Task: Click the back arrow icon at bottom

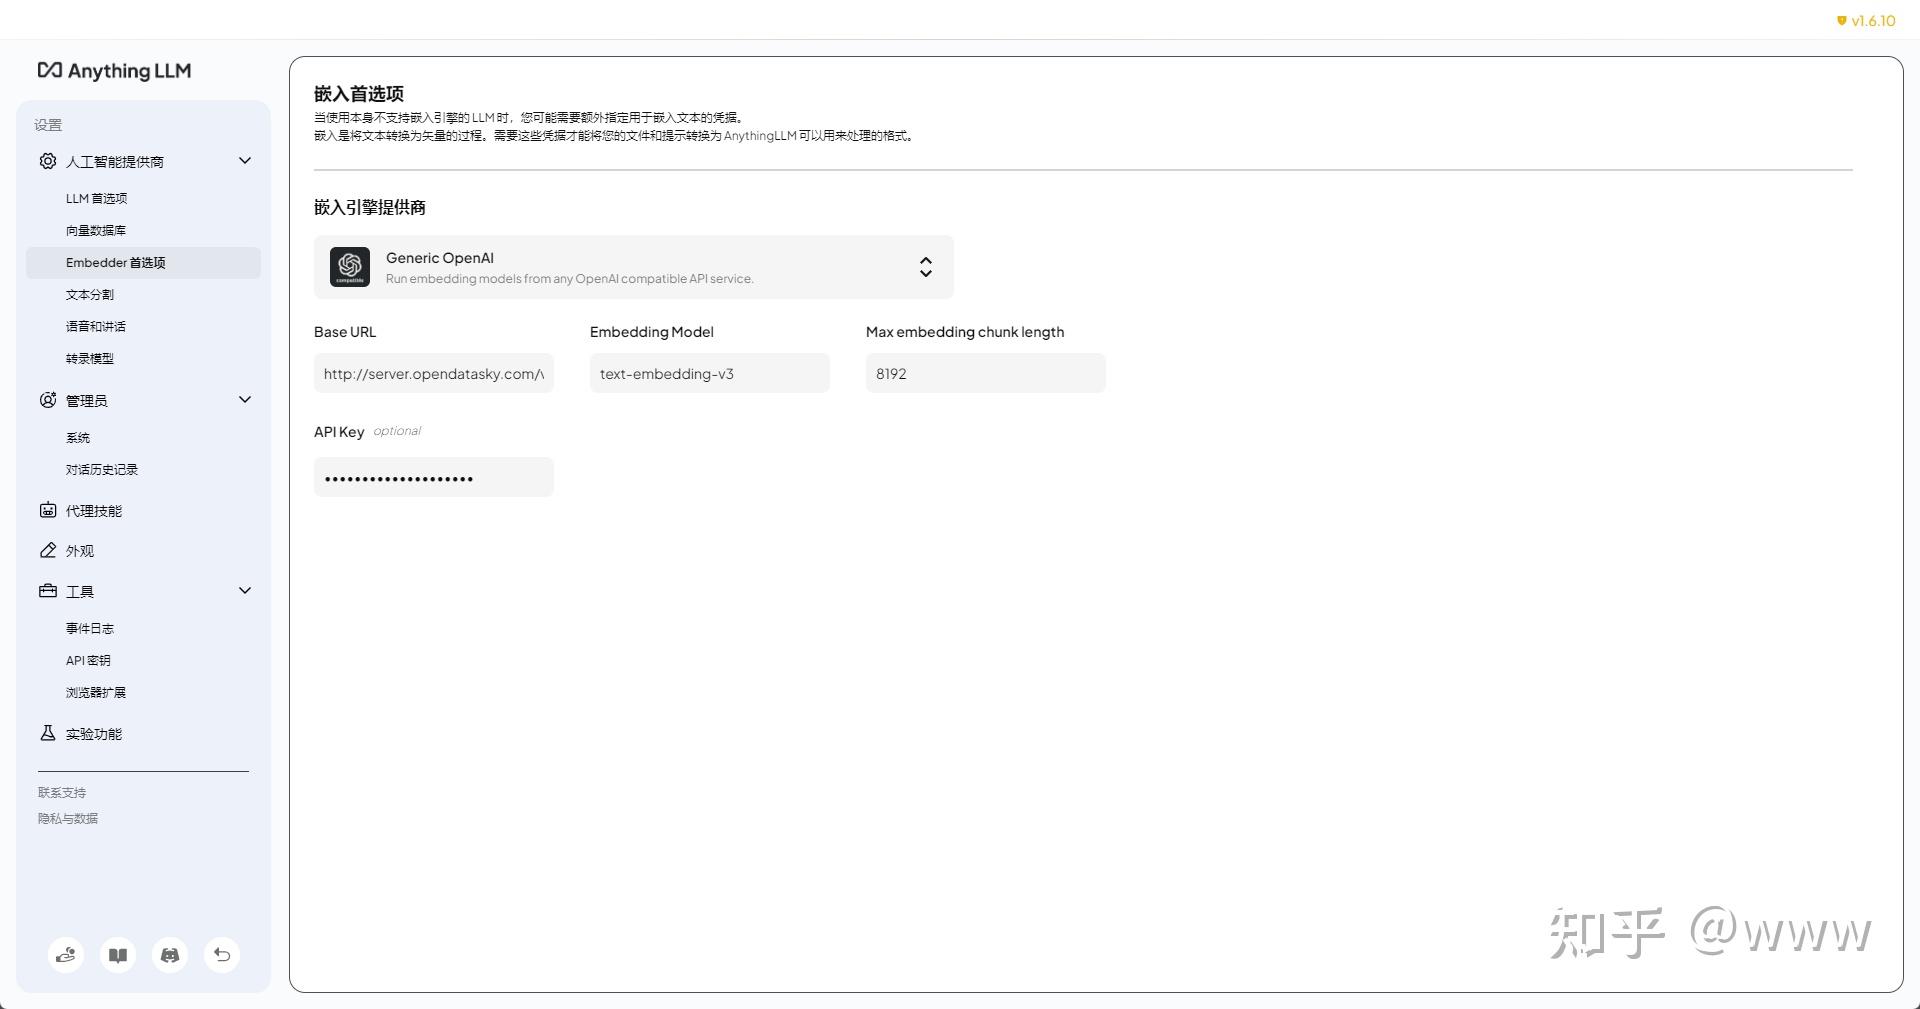Action: [x=222, y=955]
